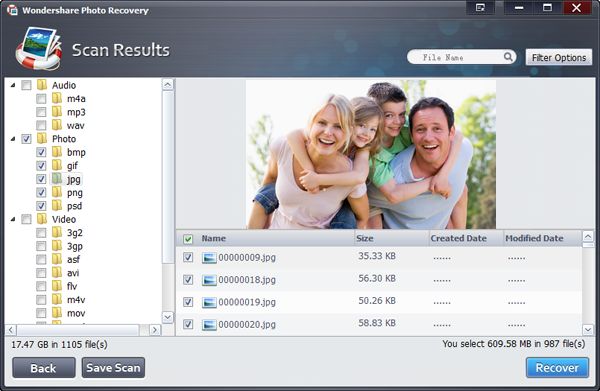
Task: Click image icon of 00000019.jpg
Action: pos(209,302)
